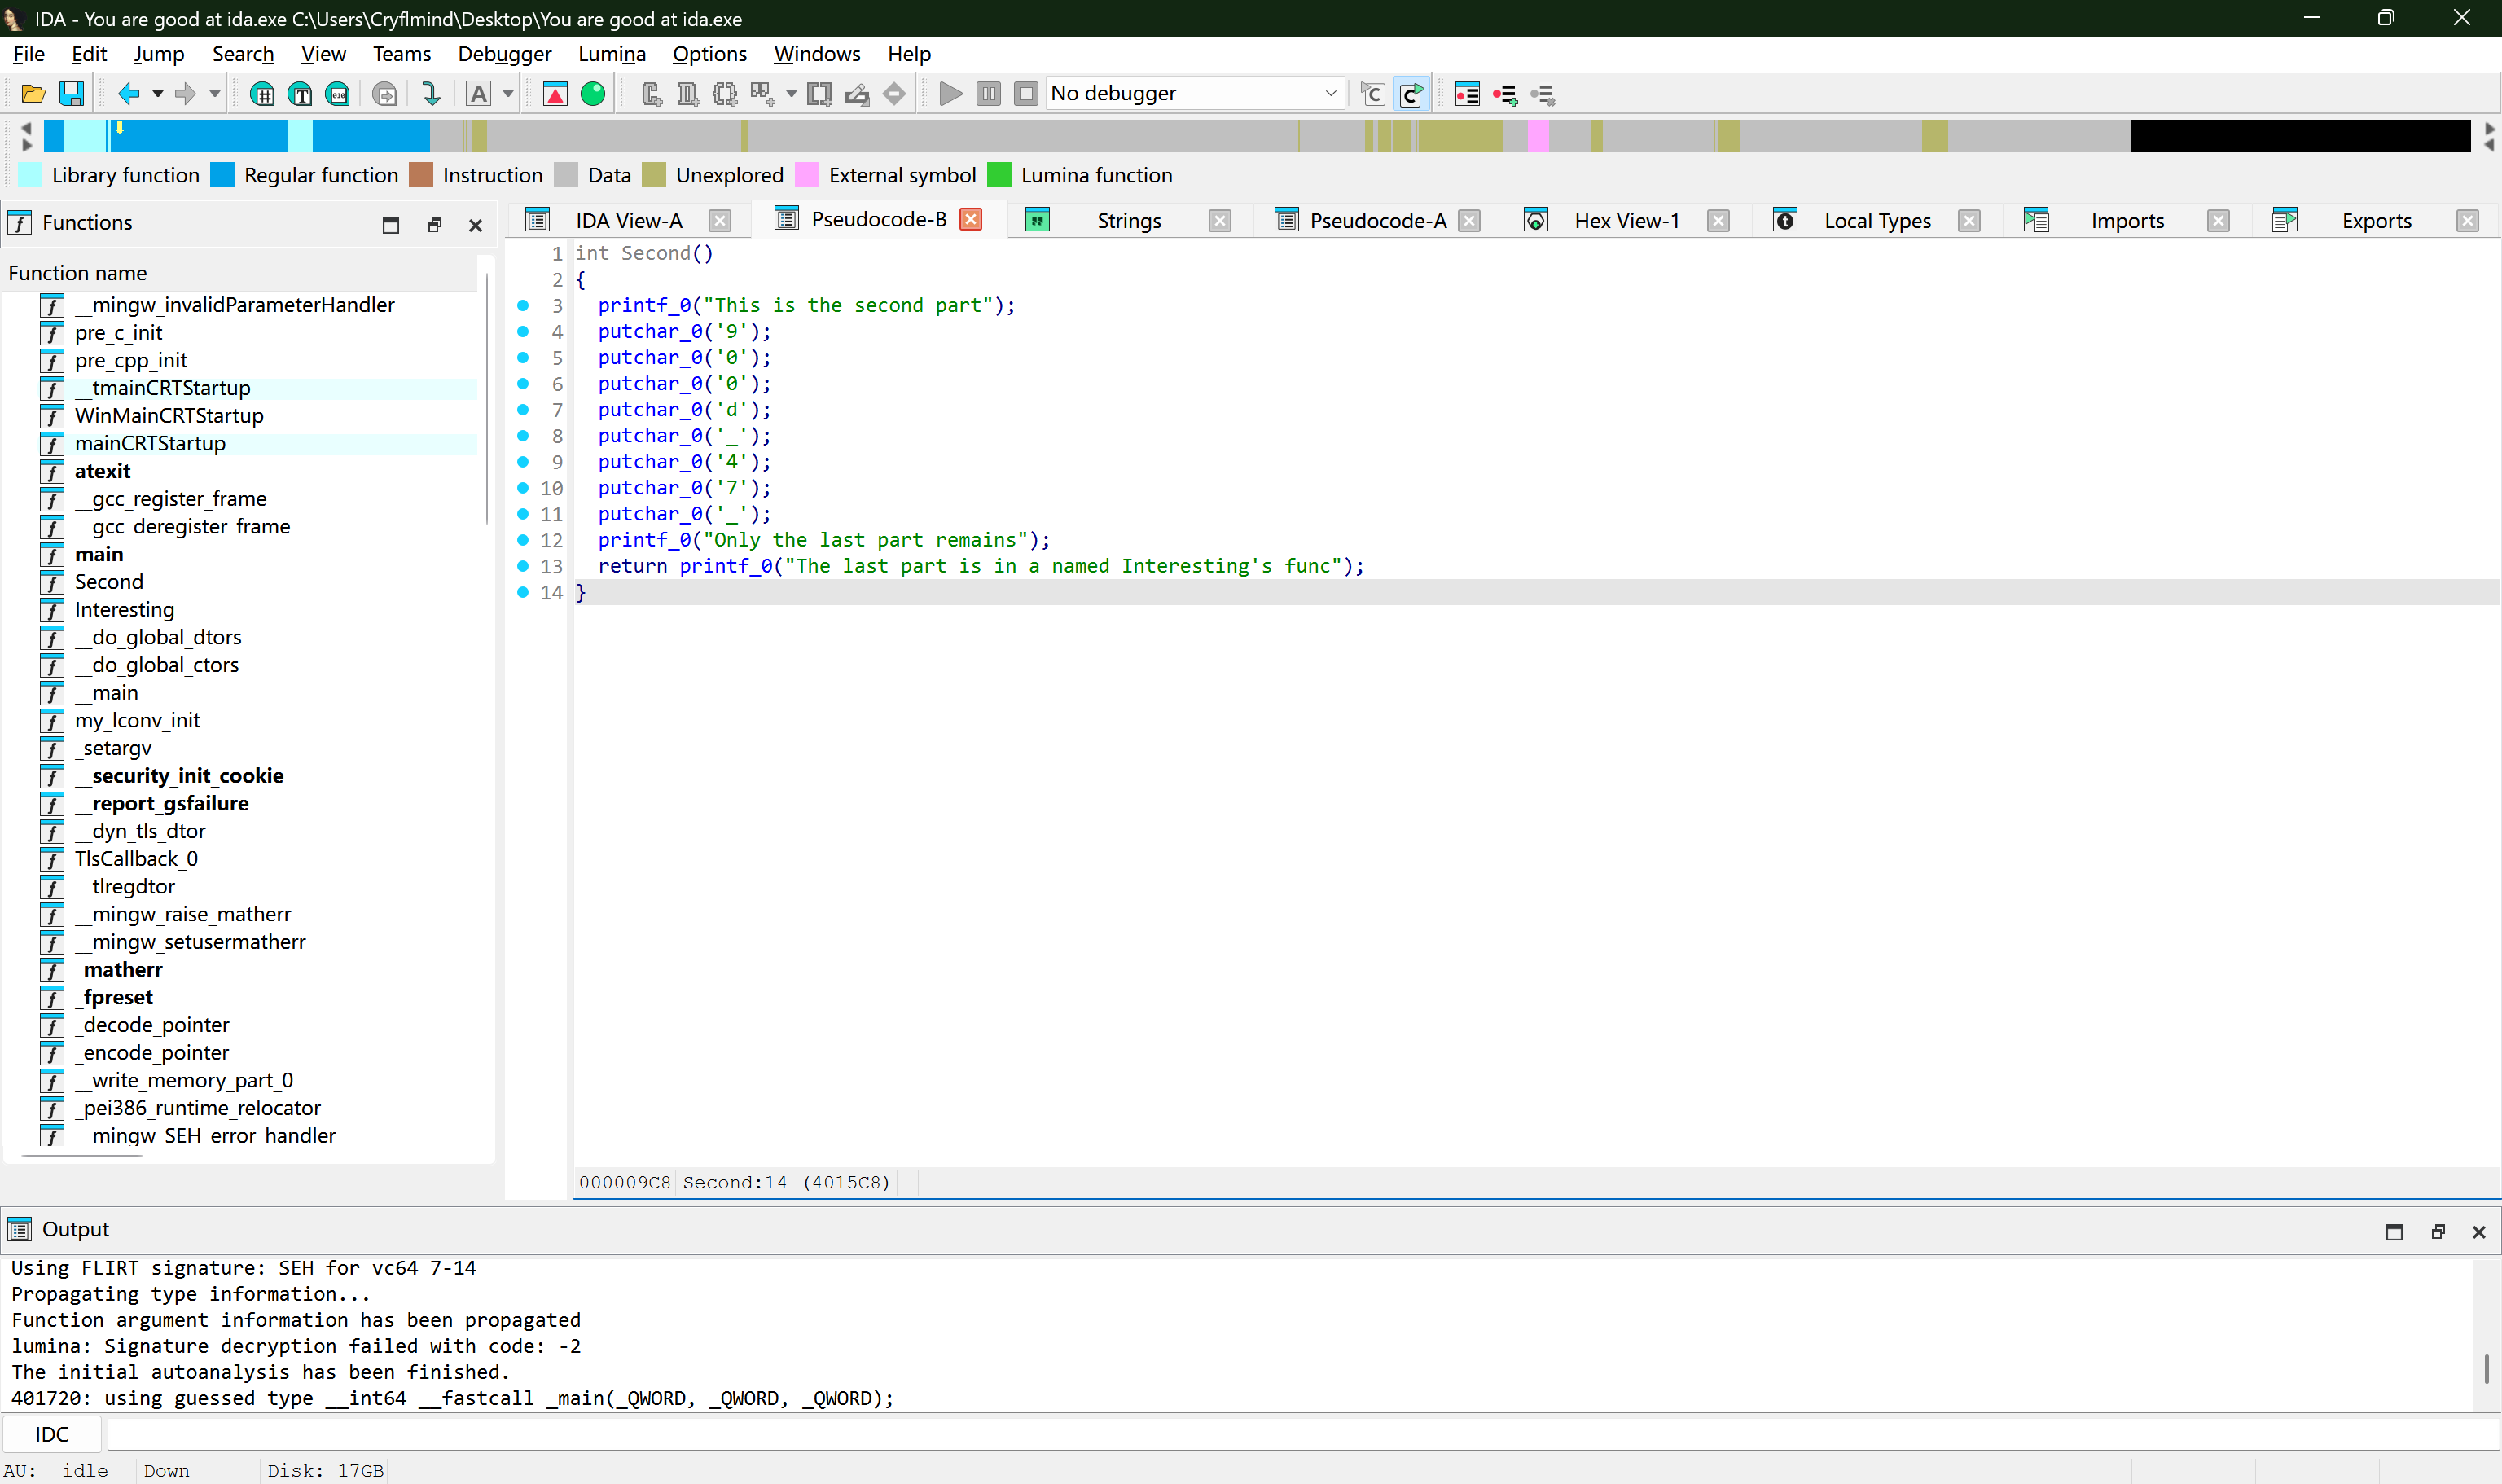Viewport: 2502px width, 1484px height.
Task: Add a breakpoint using the red dot plus icon
Action: click(x=1504, y=93)
